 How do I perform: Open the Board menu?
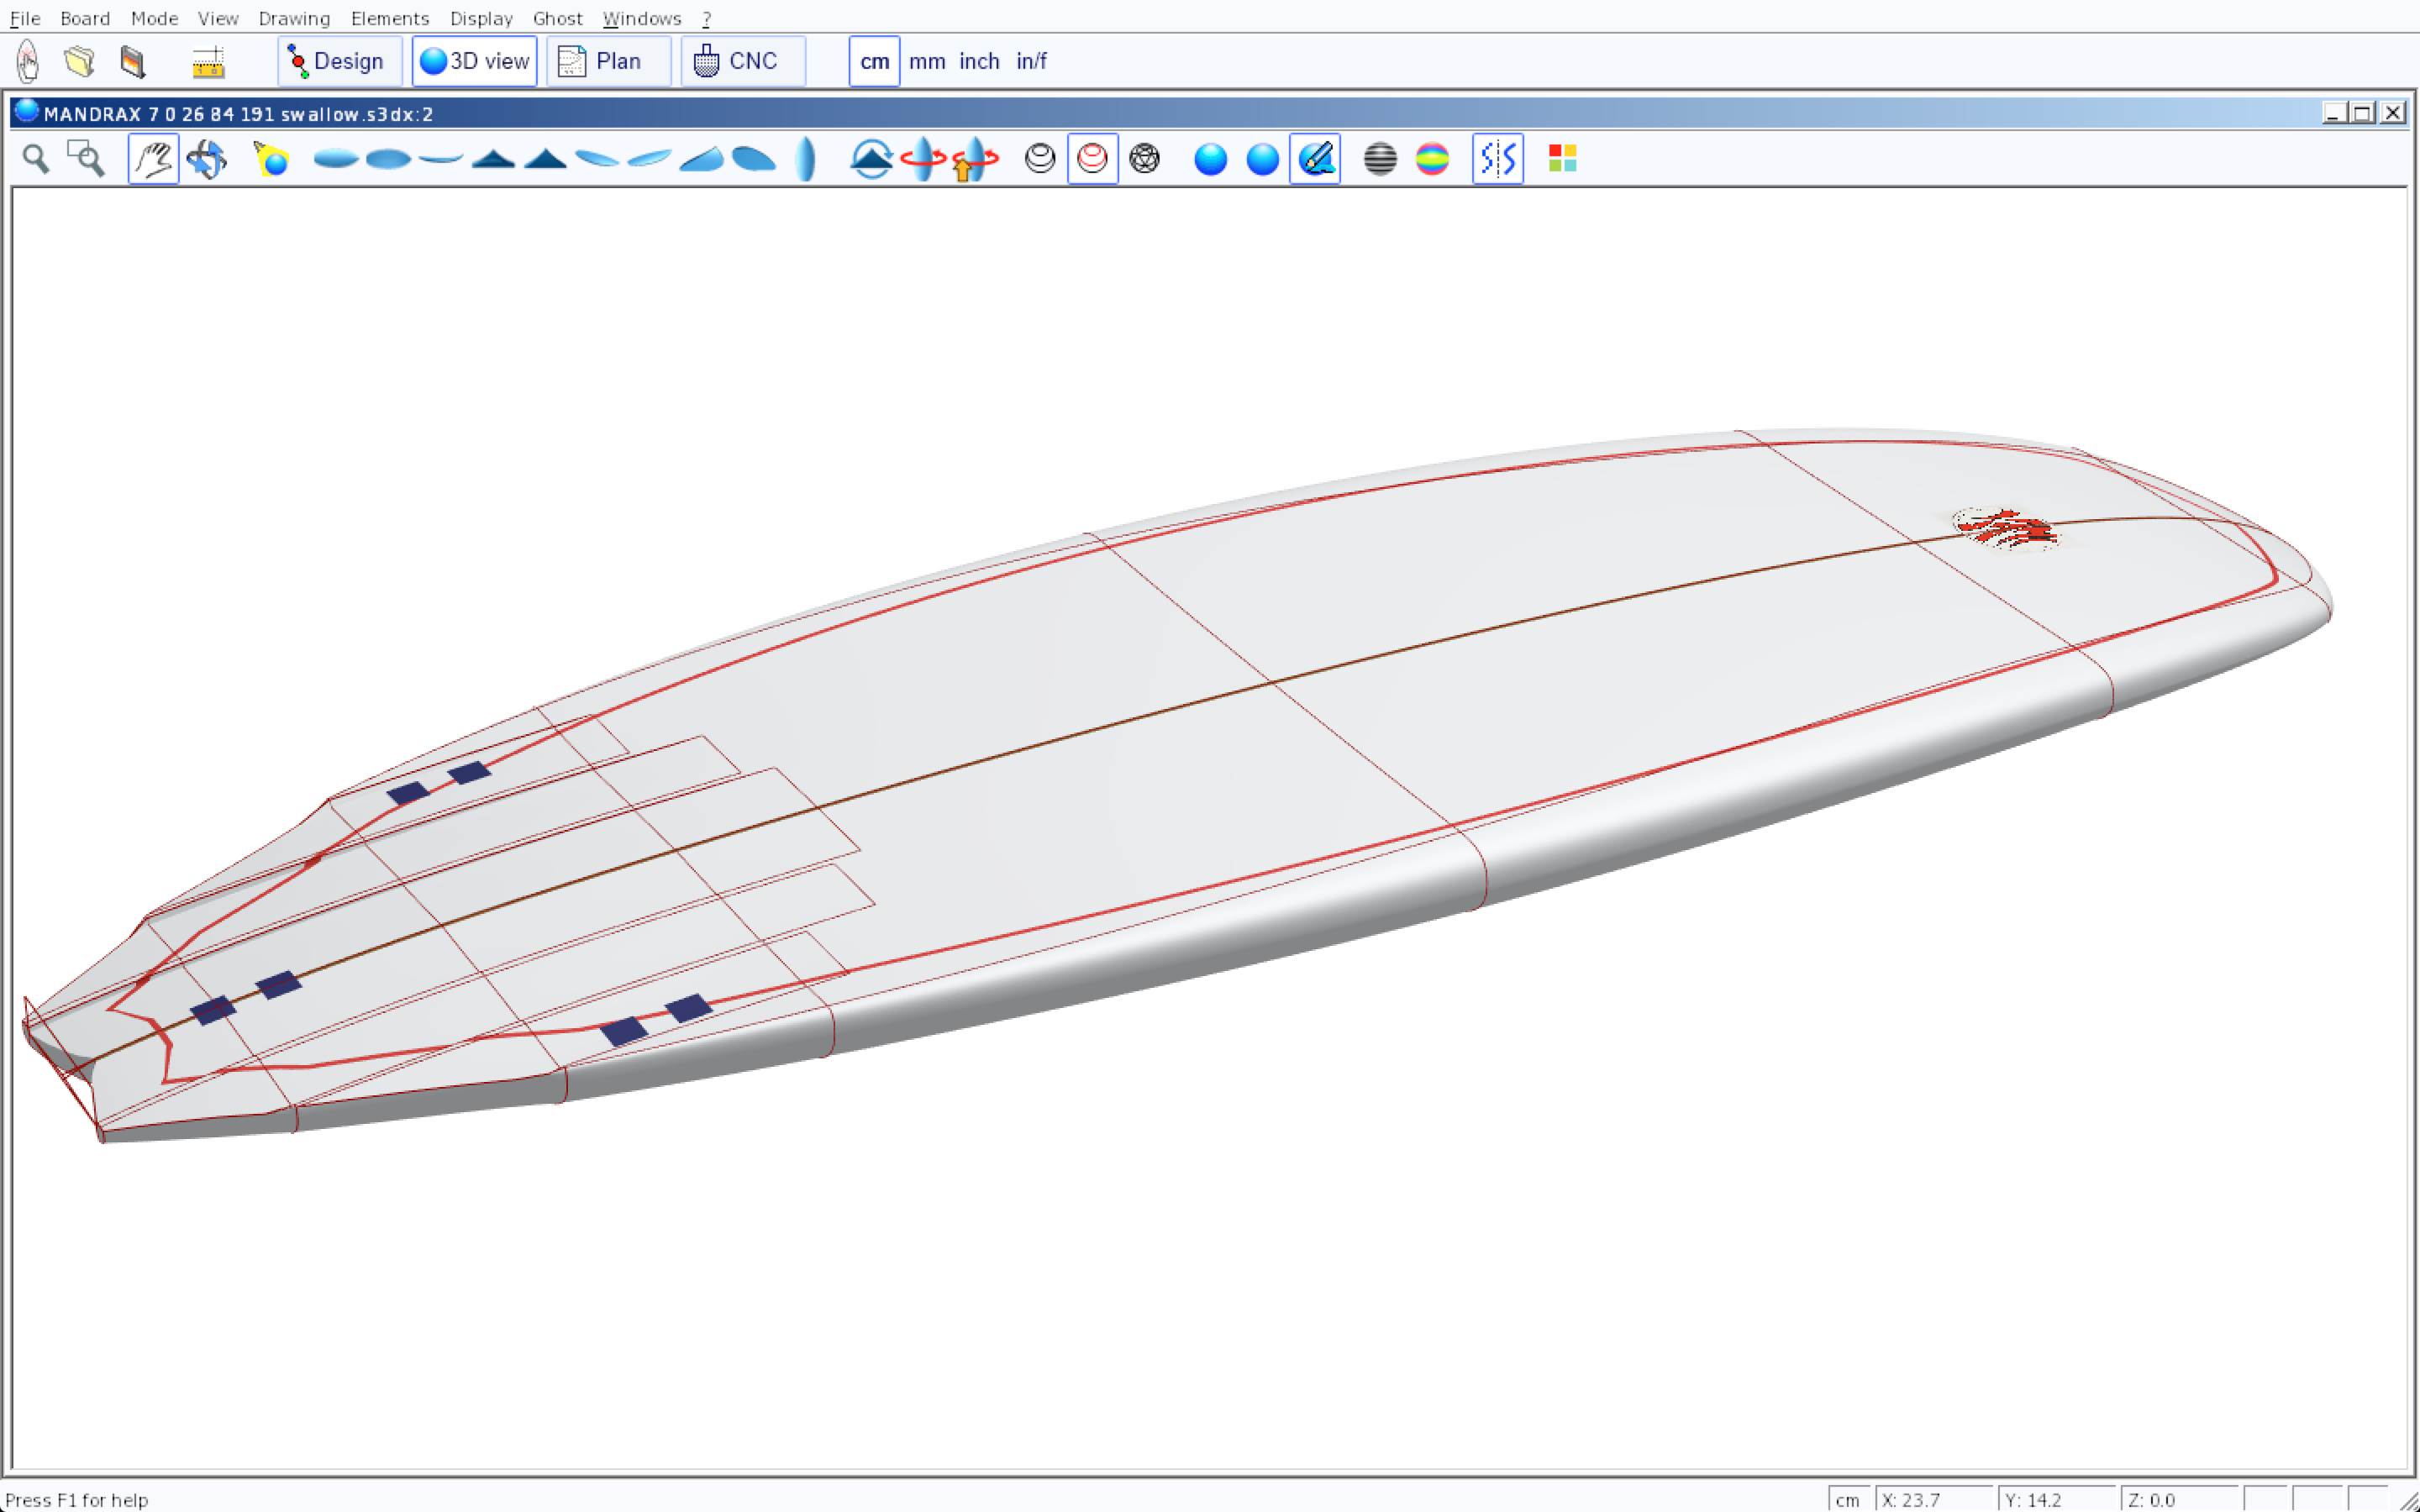(x=85, y=18)
